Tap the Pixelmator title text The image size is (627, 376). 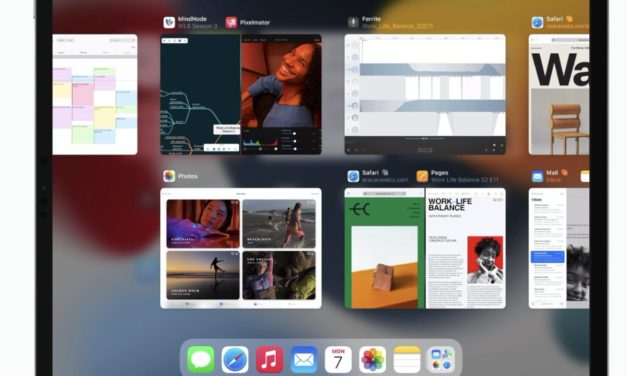click(255, 22)
